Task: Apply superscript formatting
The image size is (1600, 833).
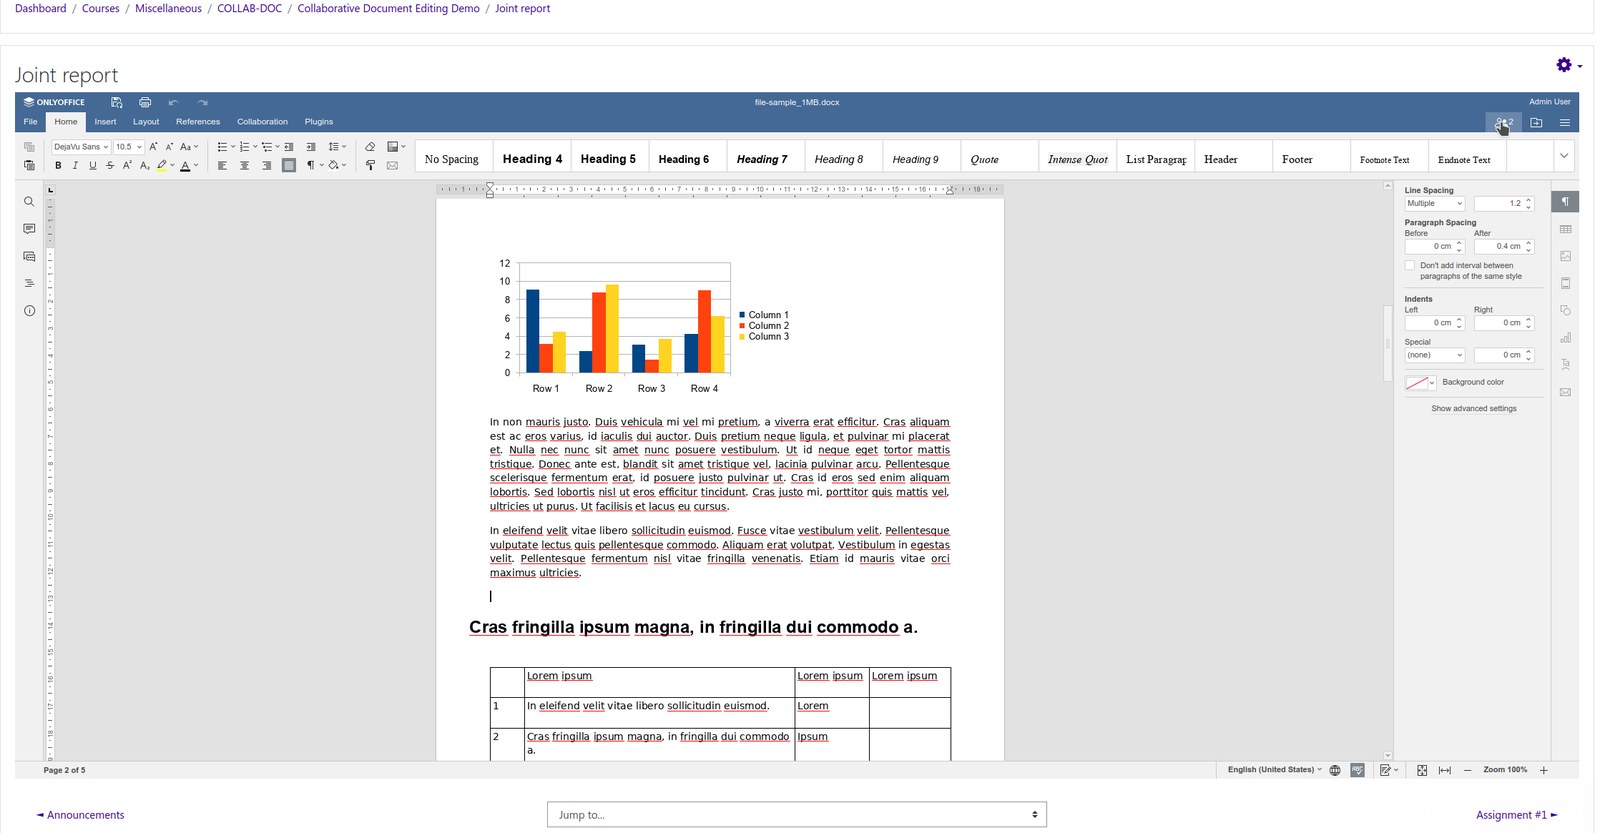Action: (x=127, y=165)
